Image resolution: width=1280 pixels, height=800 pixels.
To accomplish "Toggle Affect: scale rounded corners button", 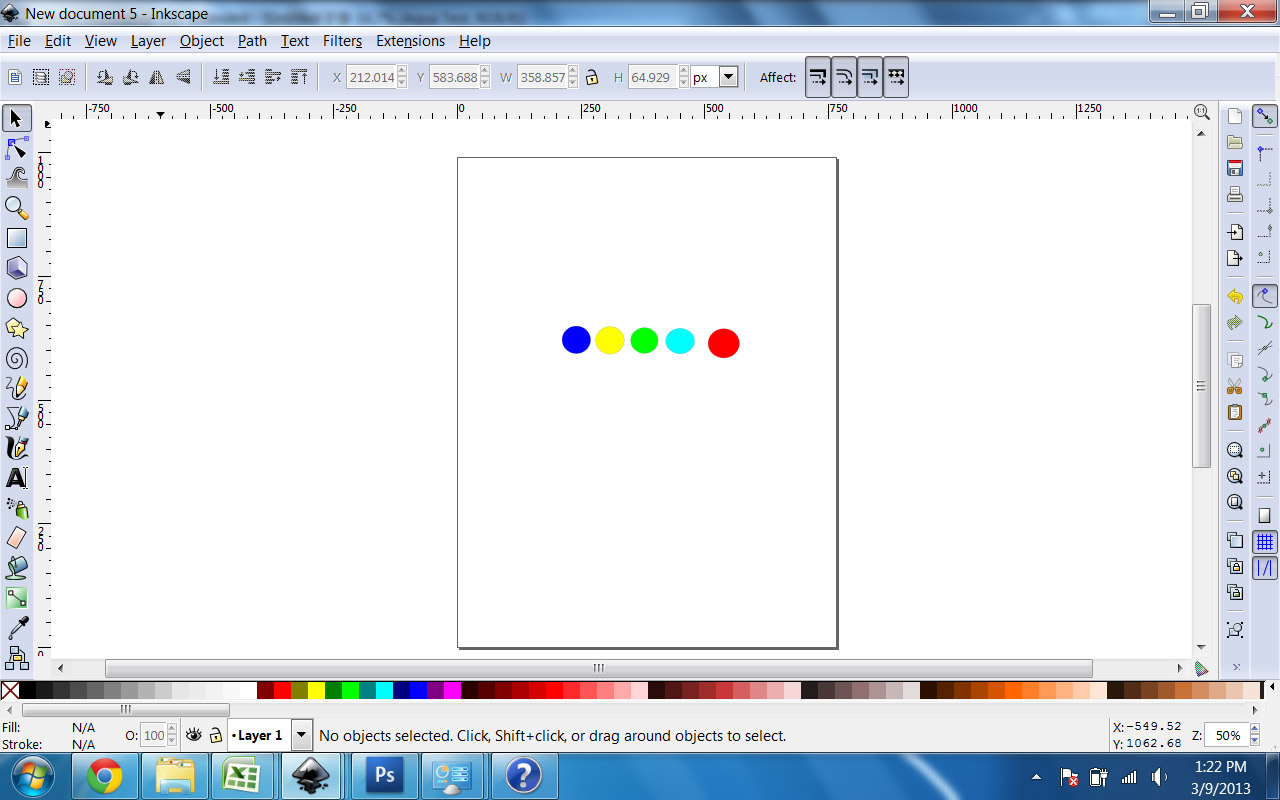I will click(x=844, y=77).
